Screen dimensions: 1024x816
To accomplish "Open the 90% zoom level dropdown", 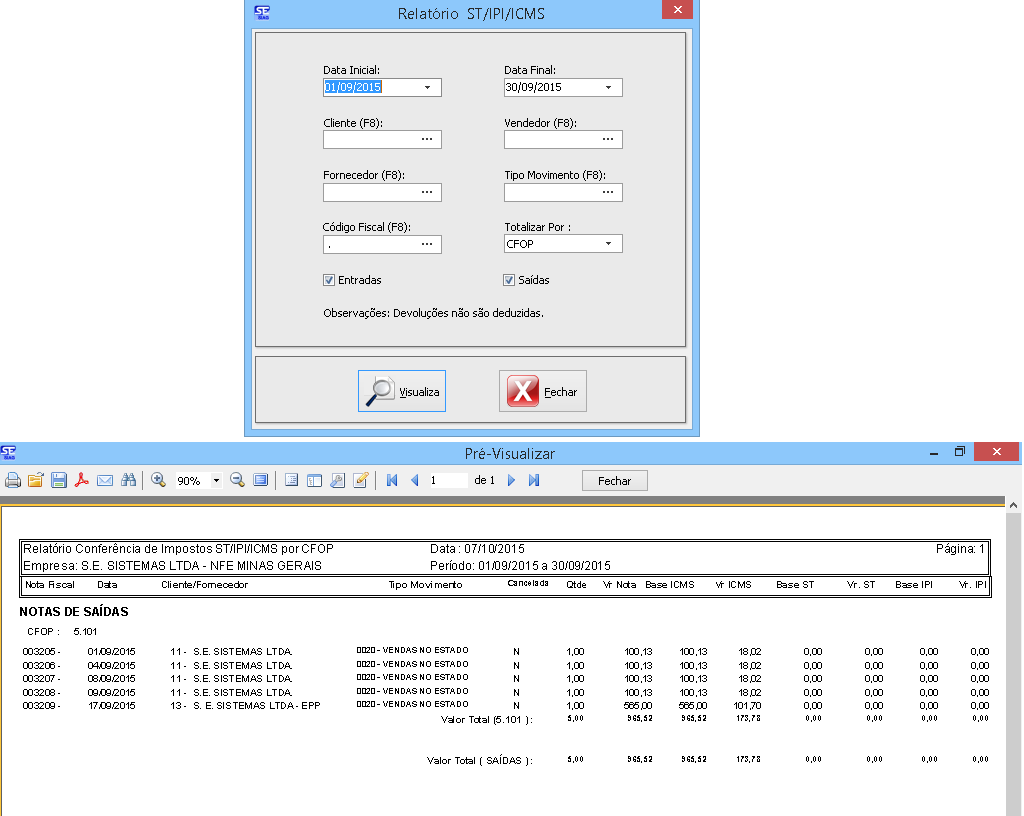I will tap(216, 481).
